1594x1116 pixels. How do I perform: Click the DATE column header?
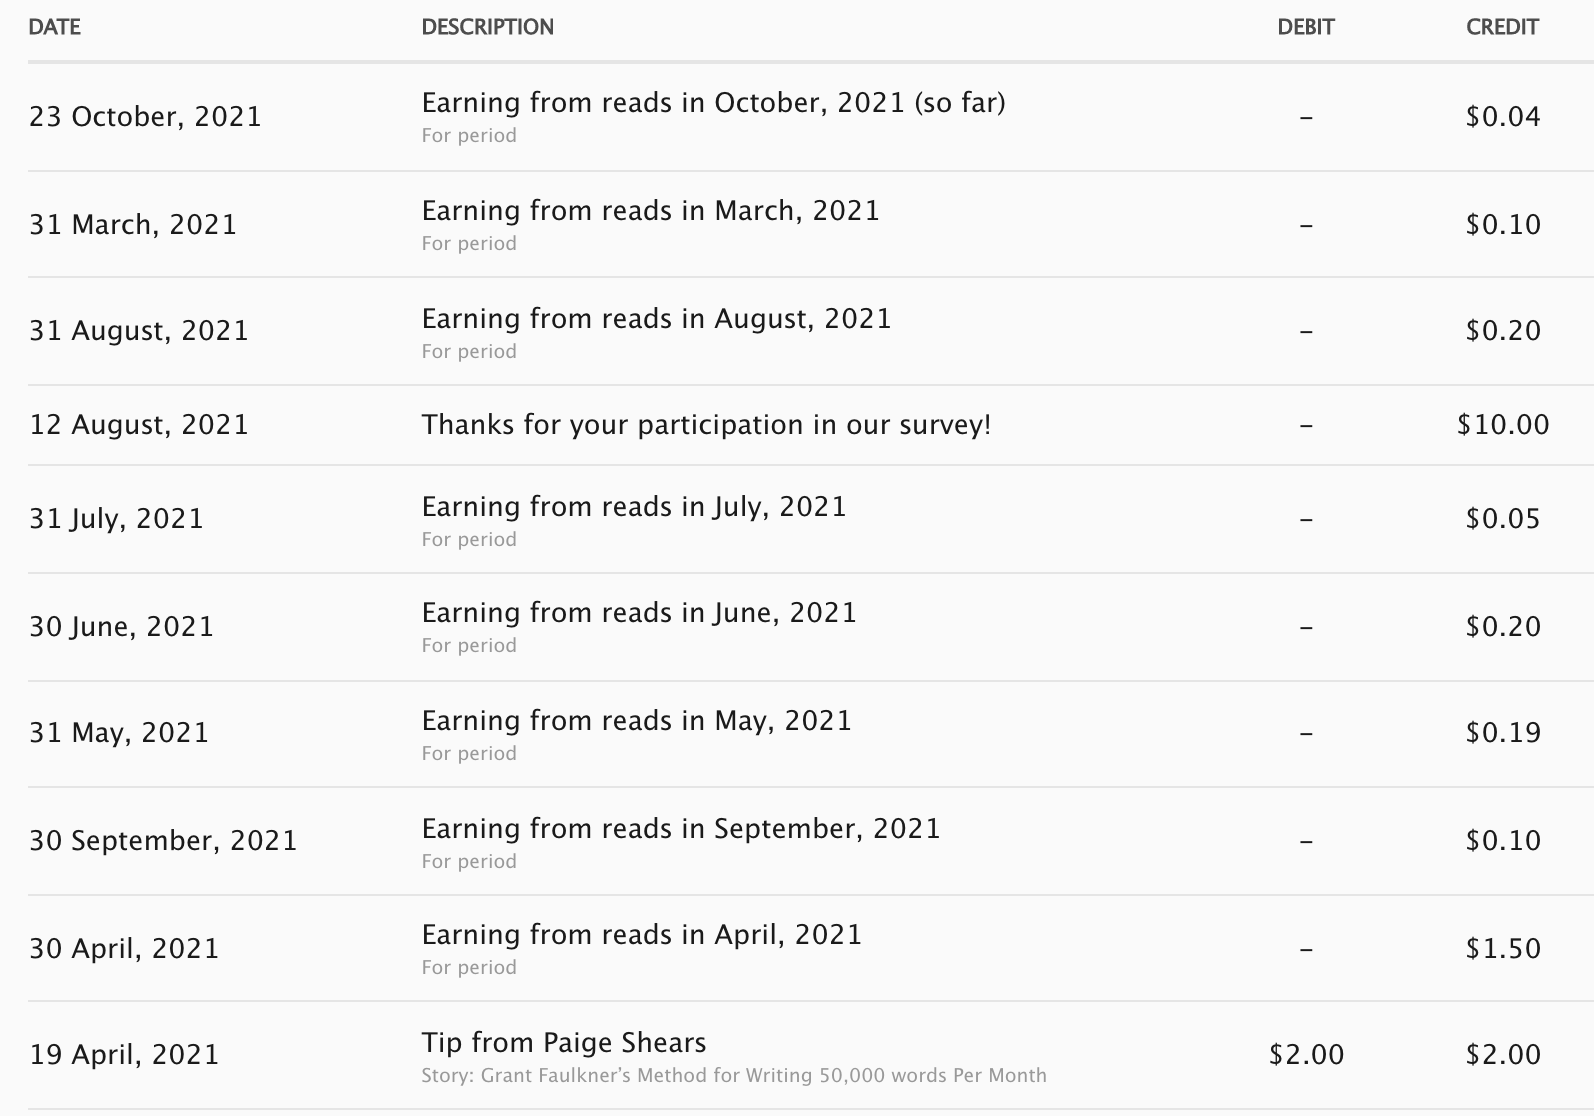54,27
